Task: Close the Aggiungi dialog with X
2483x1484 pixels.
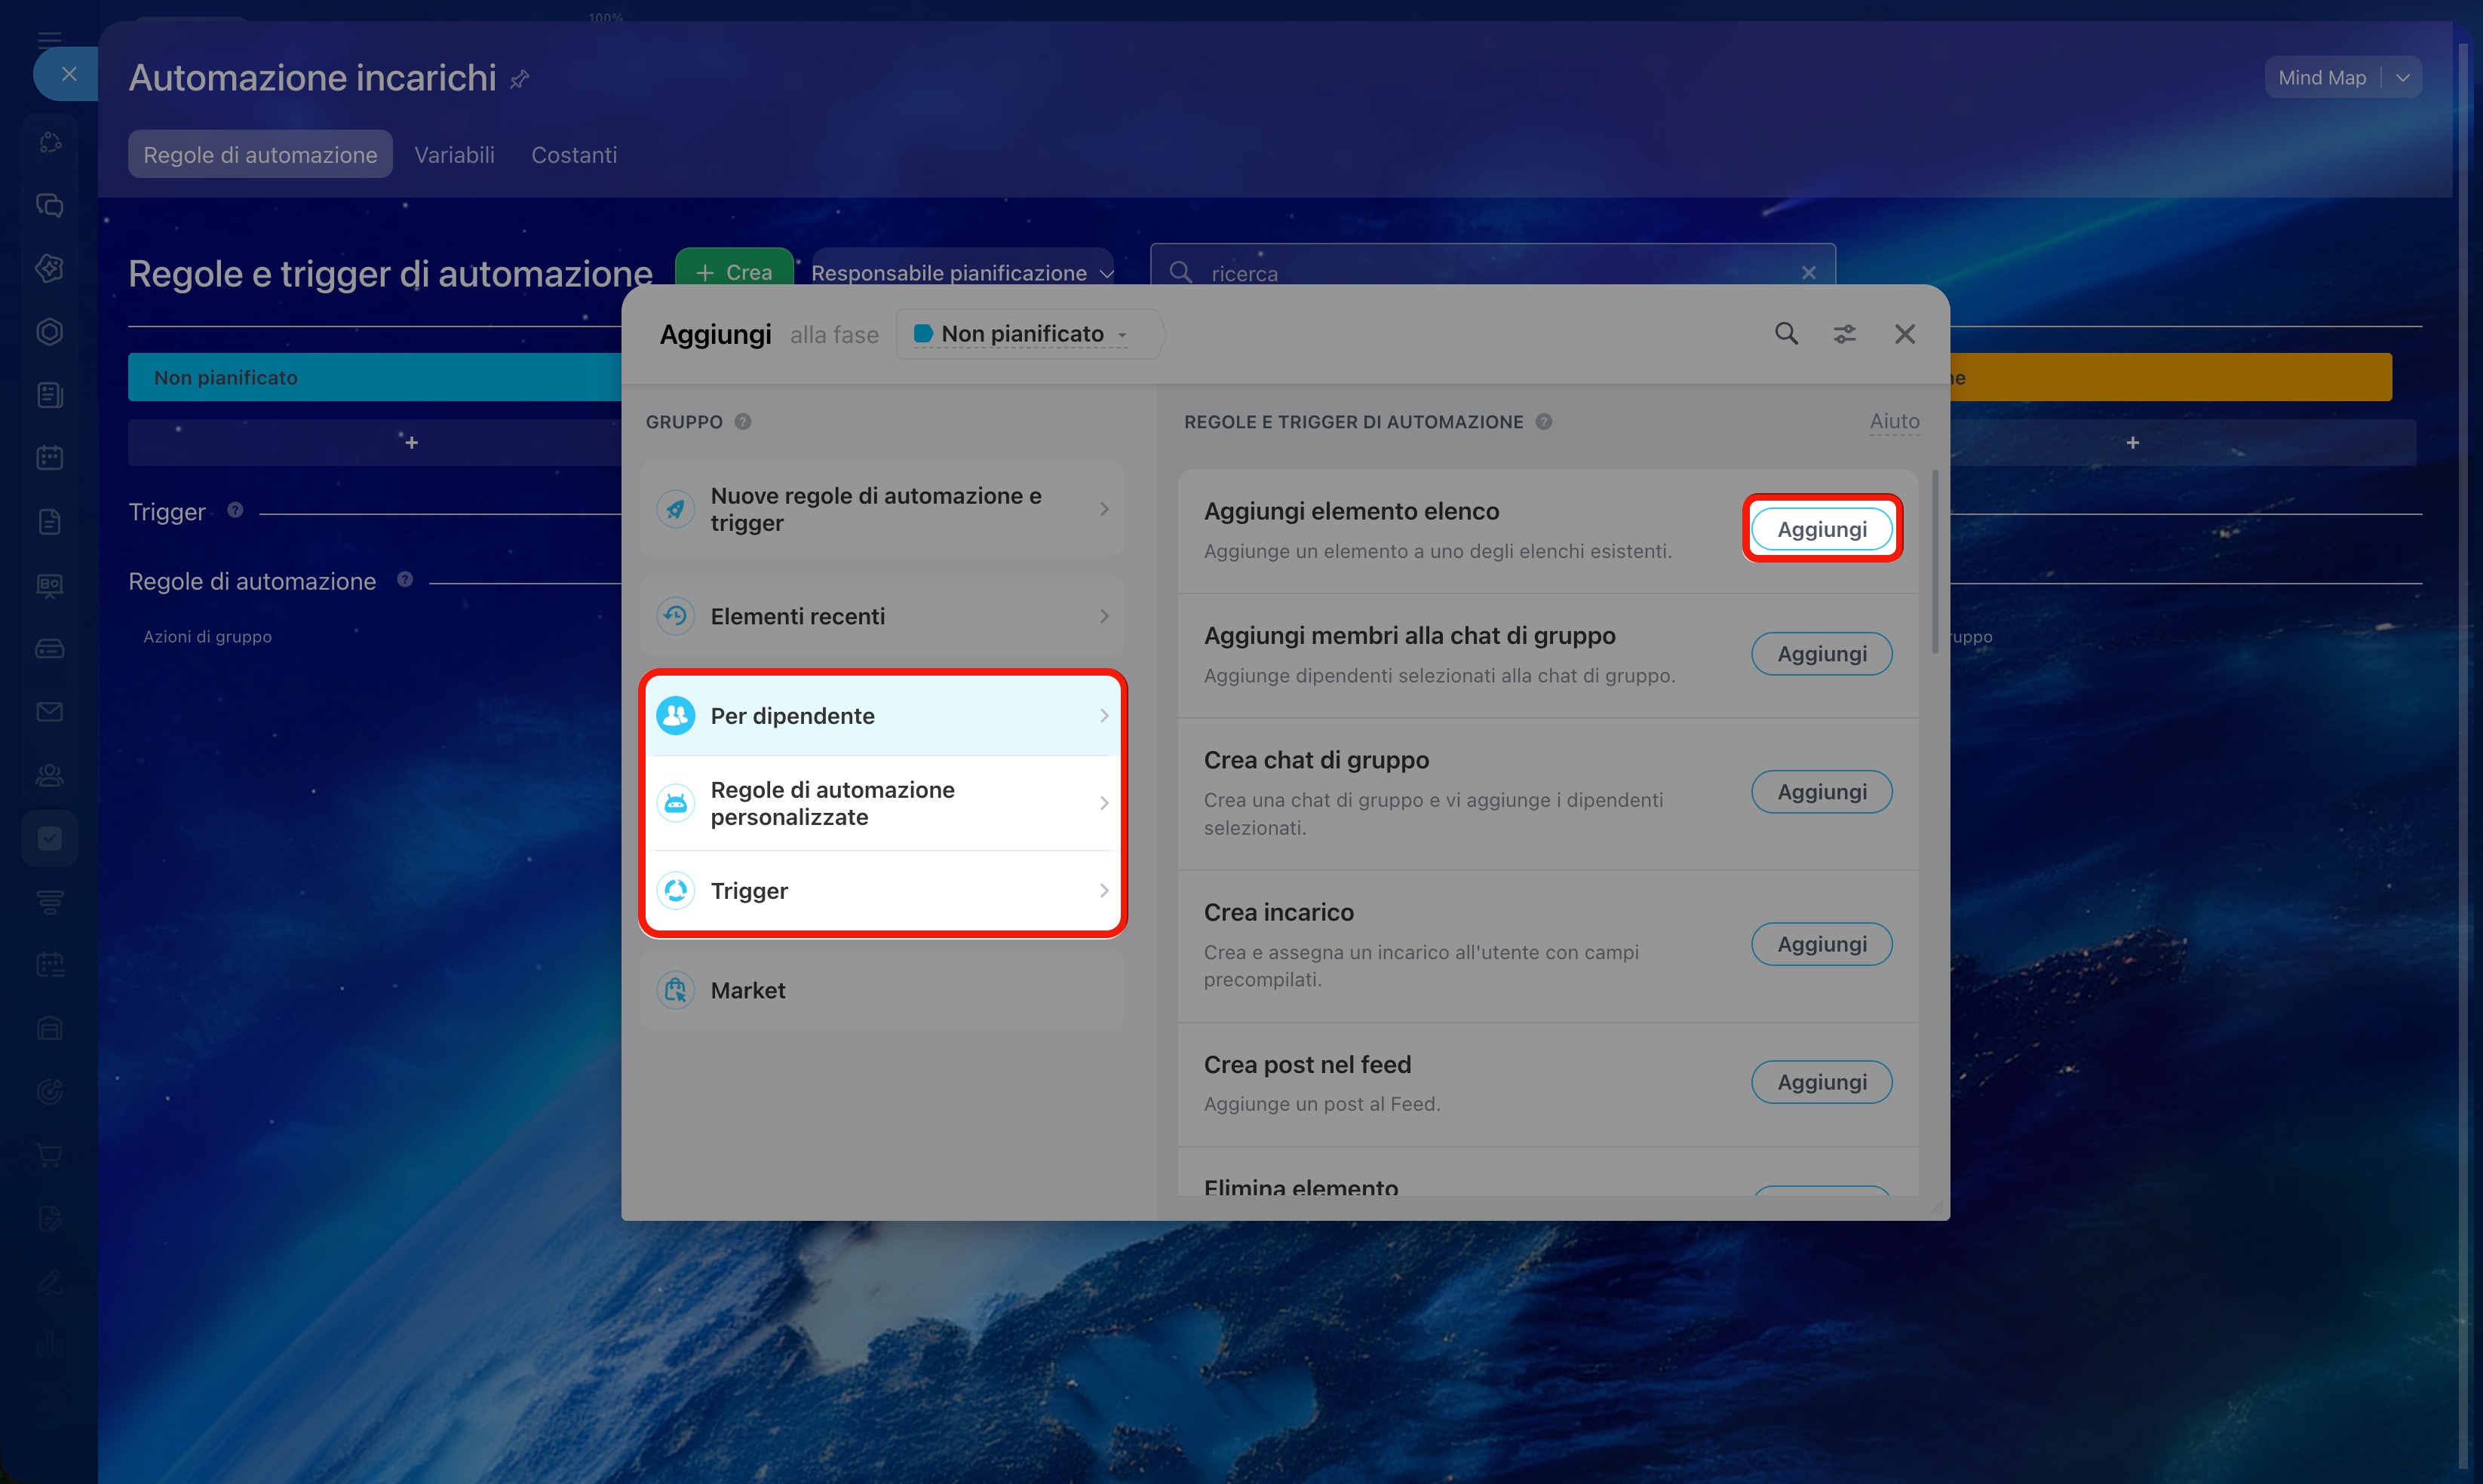Action: (1905, 334)
